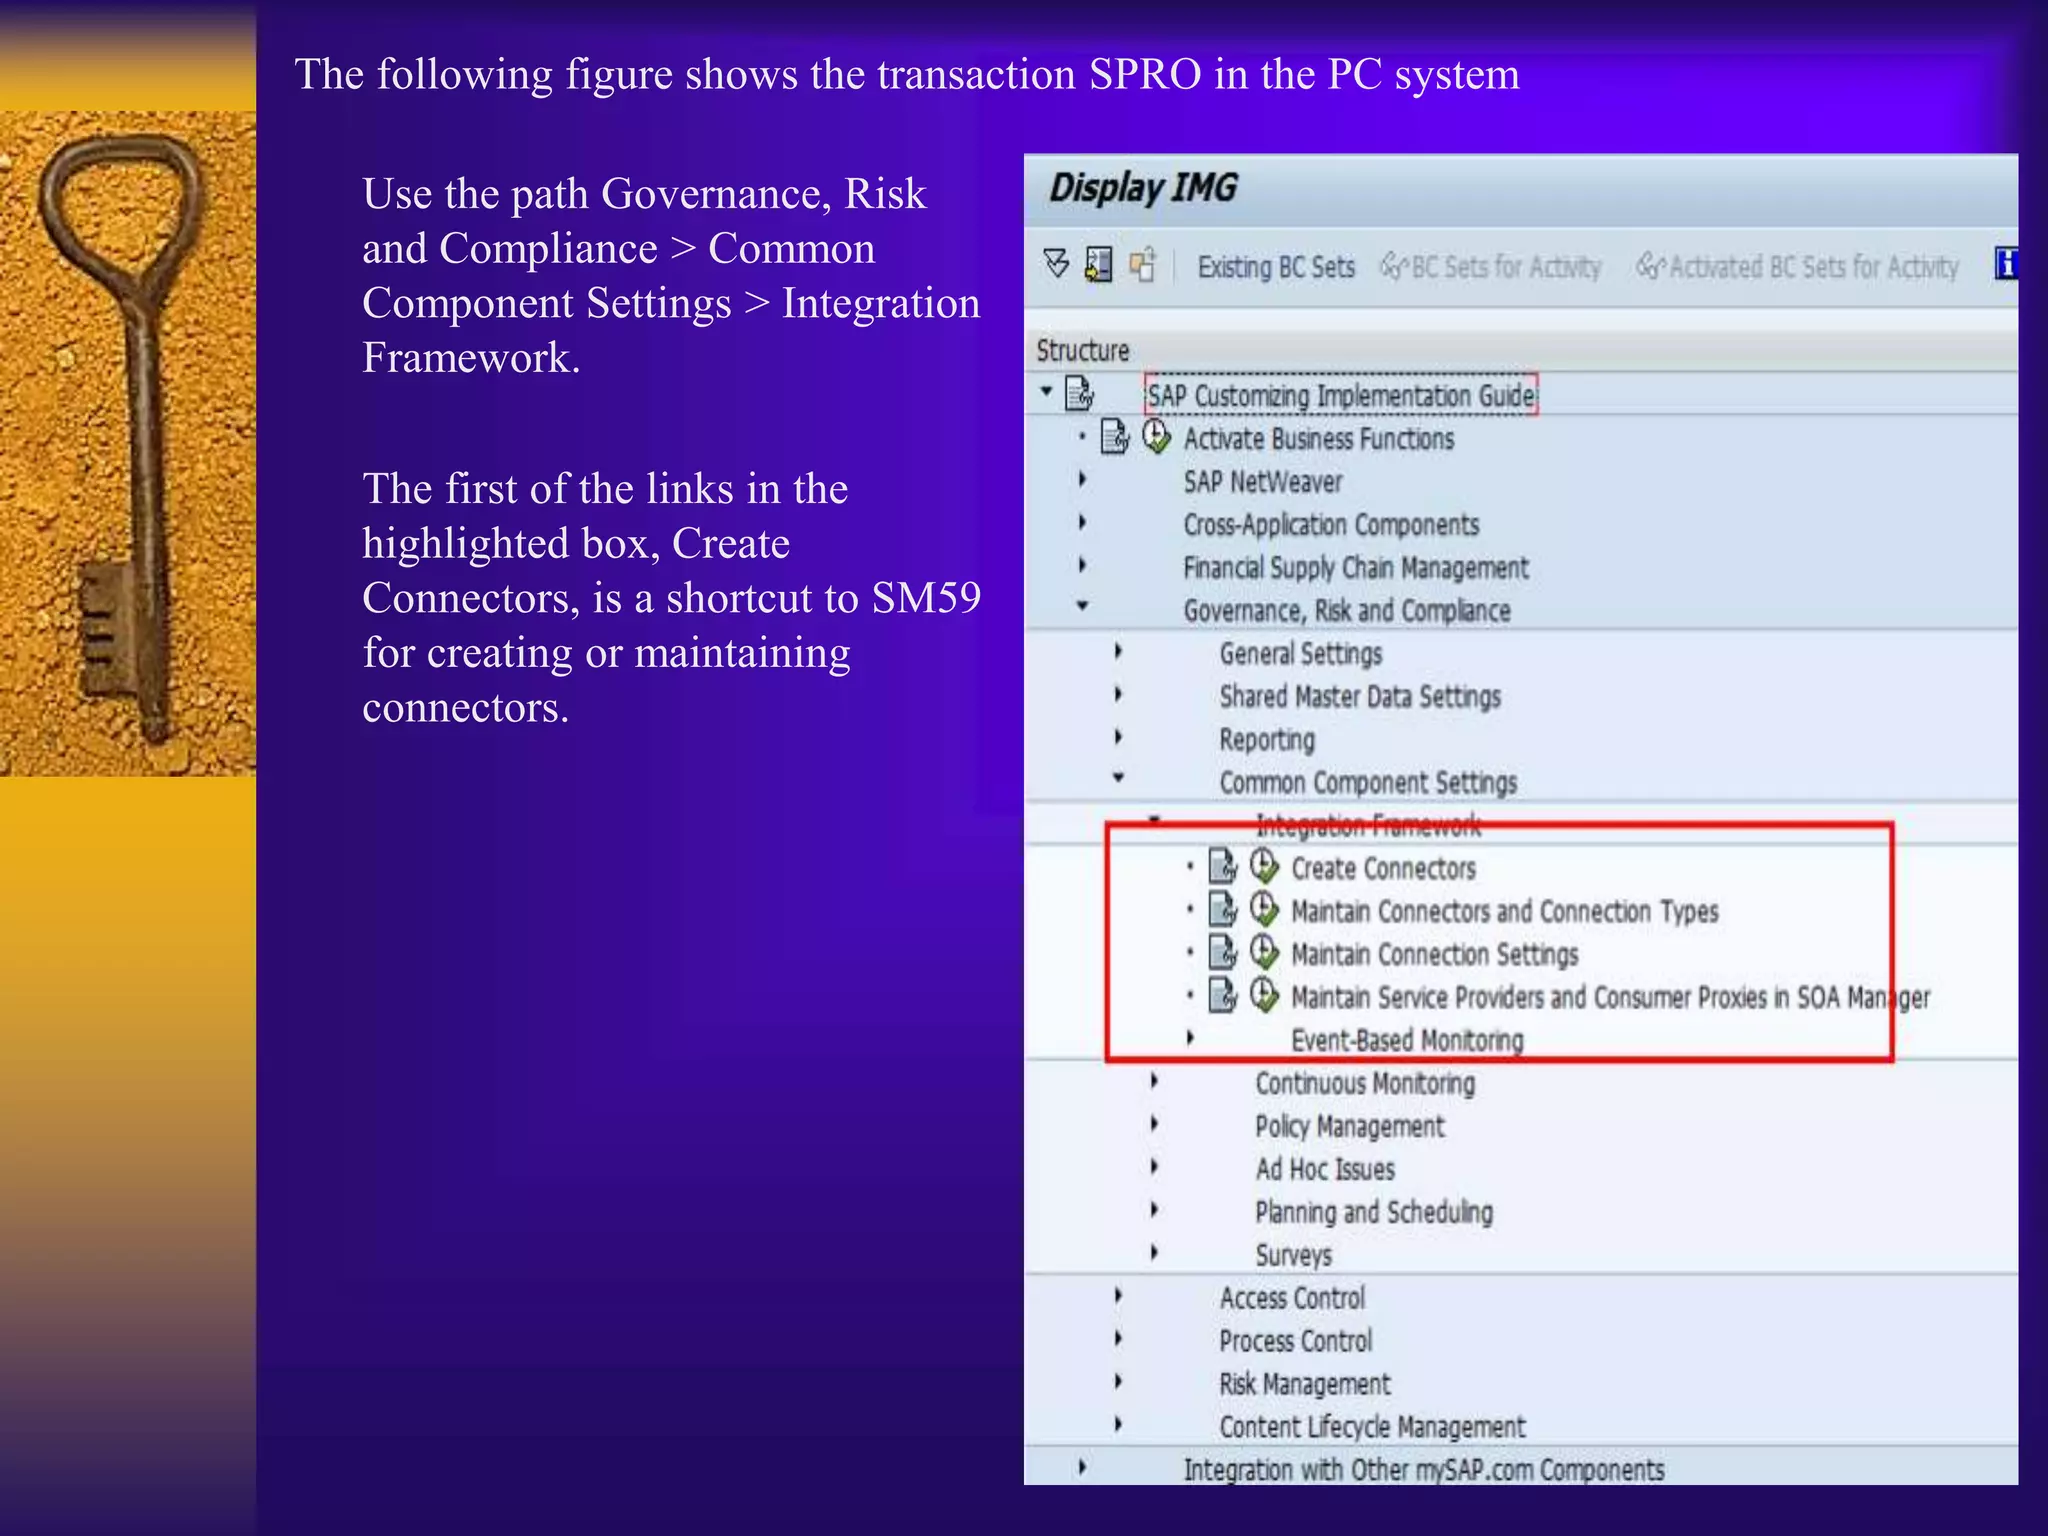Select SAP Customizing Implementation Guide text
Screen dimensions: 2048x1536
pyautogui.click(x=1341, y=396)
